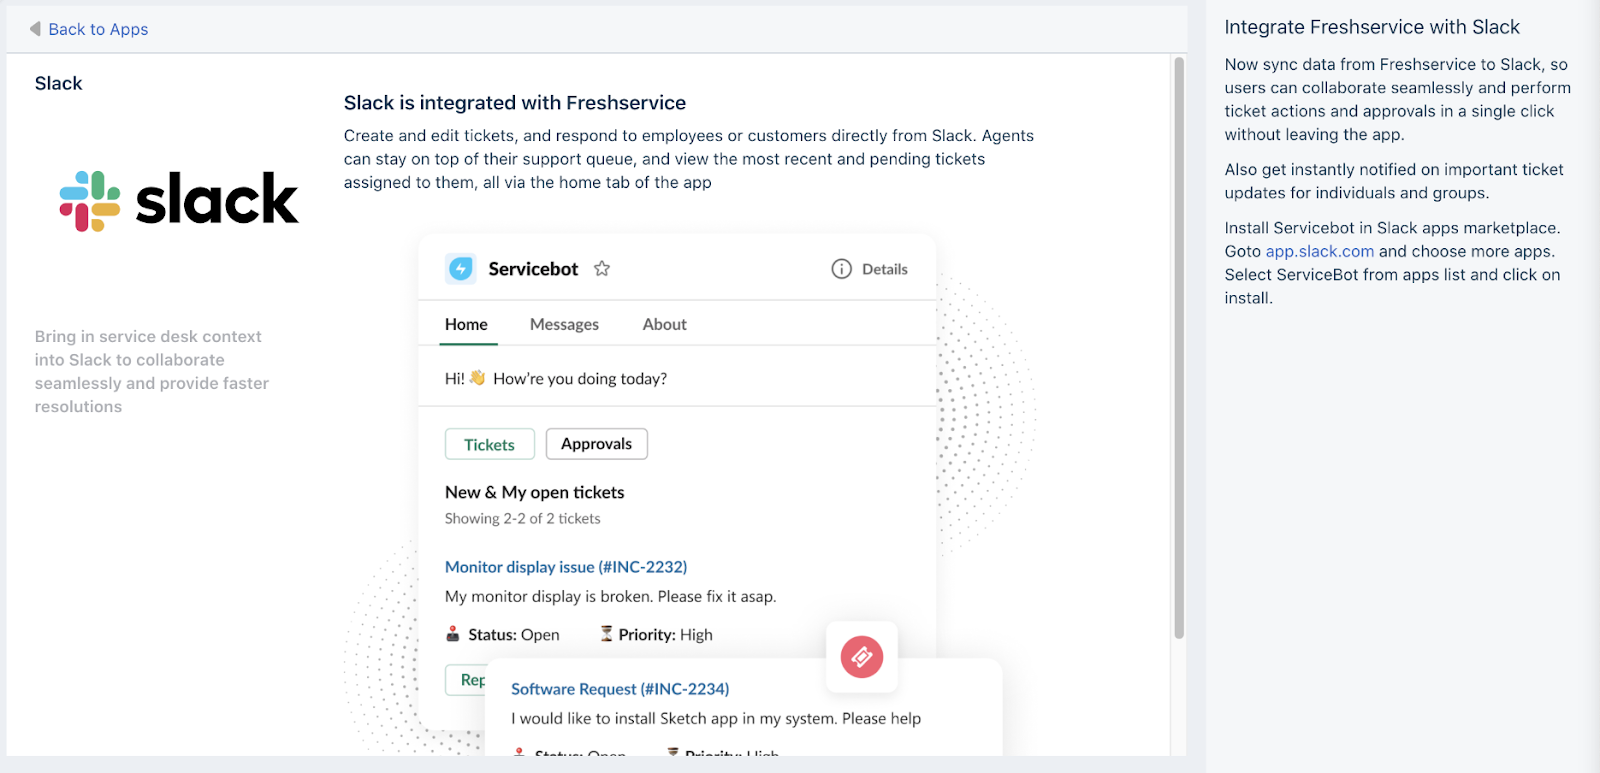
Task: Click 'Bring in service desk context' description
Action: coord(152,372)
